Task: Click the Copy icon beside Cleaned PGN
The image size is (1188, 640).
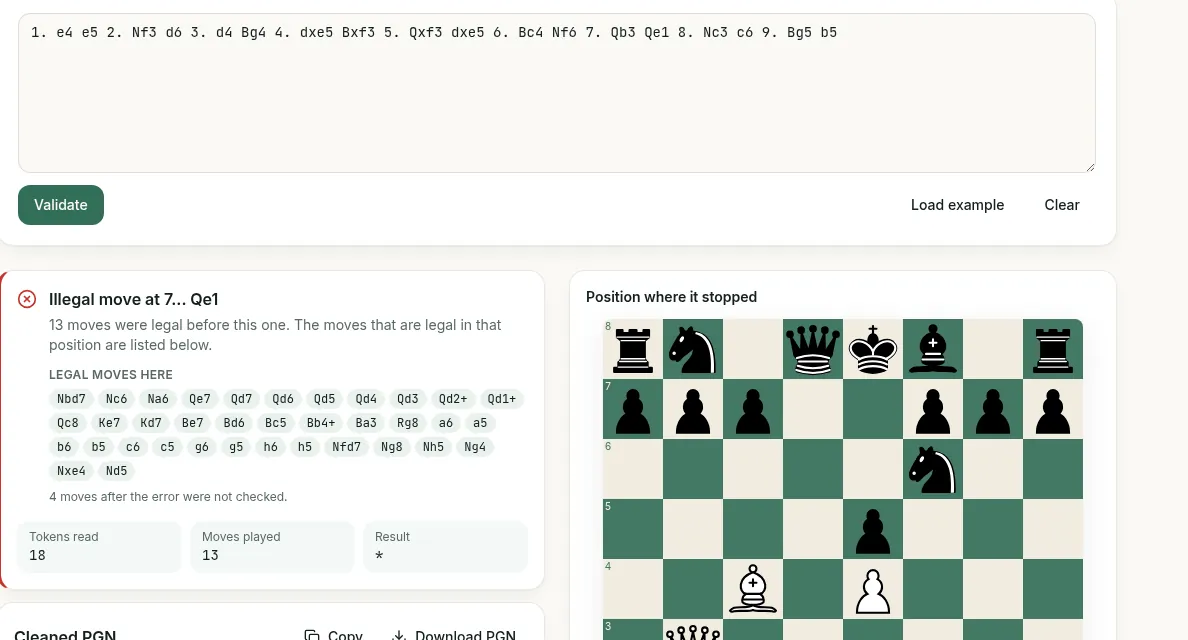Action: (x=311, y=635)
